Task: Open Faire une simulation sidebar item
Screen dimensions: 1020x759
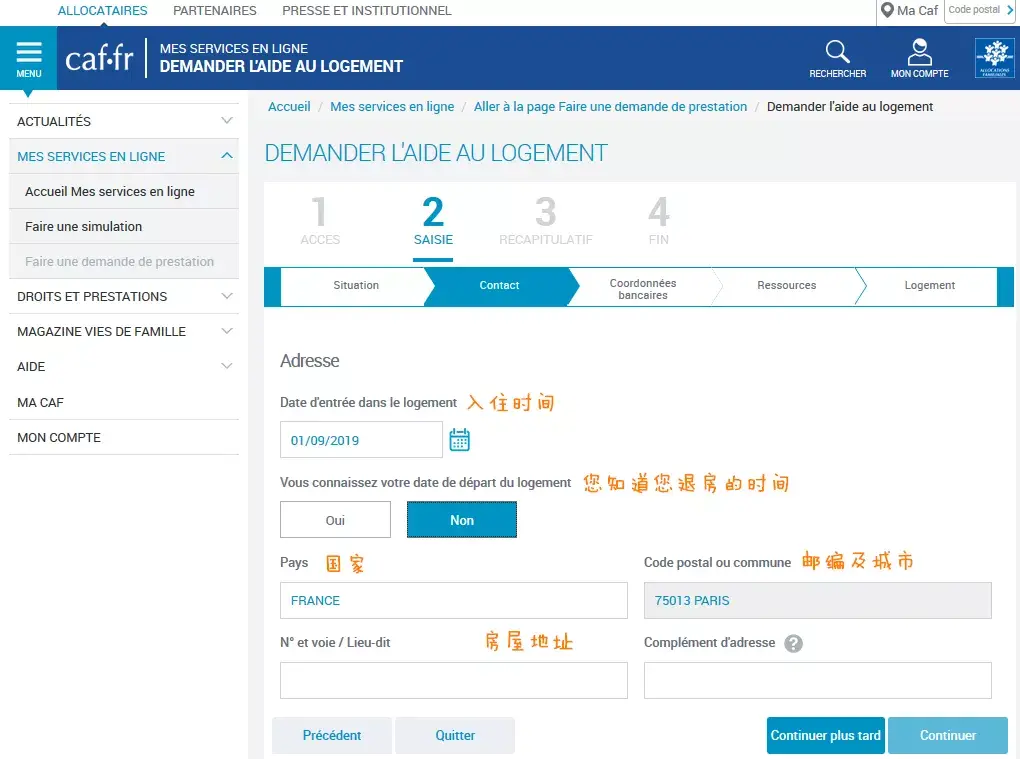Action: point(124,226)
